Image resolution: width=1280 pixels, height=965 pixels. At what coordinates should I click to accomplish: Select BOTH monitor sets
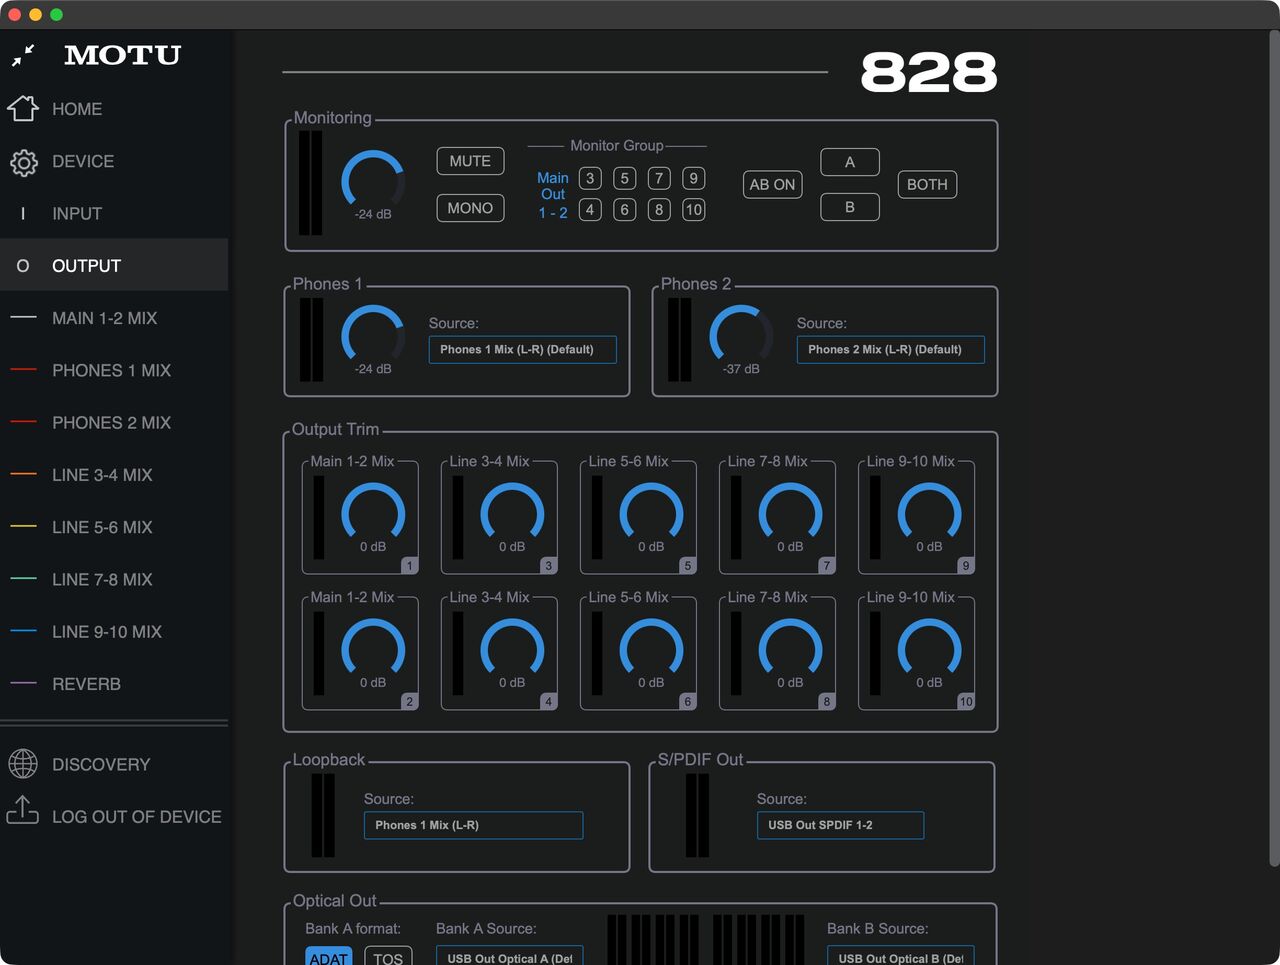[x=927, y=184]
